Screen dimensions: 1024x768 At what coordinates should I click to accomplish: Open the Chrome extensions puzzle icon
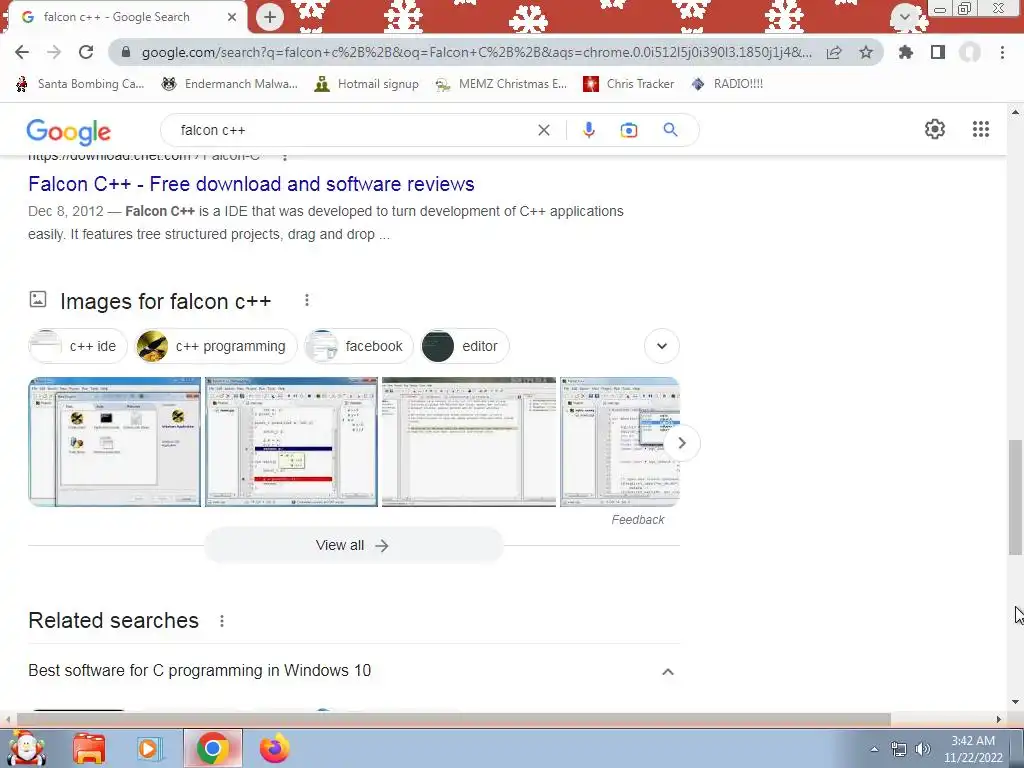906,52
